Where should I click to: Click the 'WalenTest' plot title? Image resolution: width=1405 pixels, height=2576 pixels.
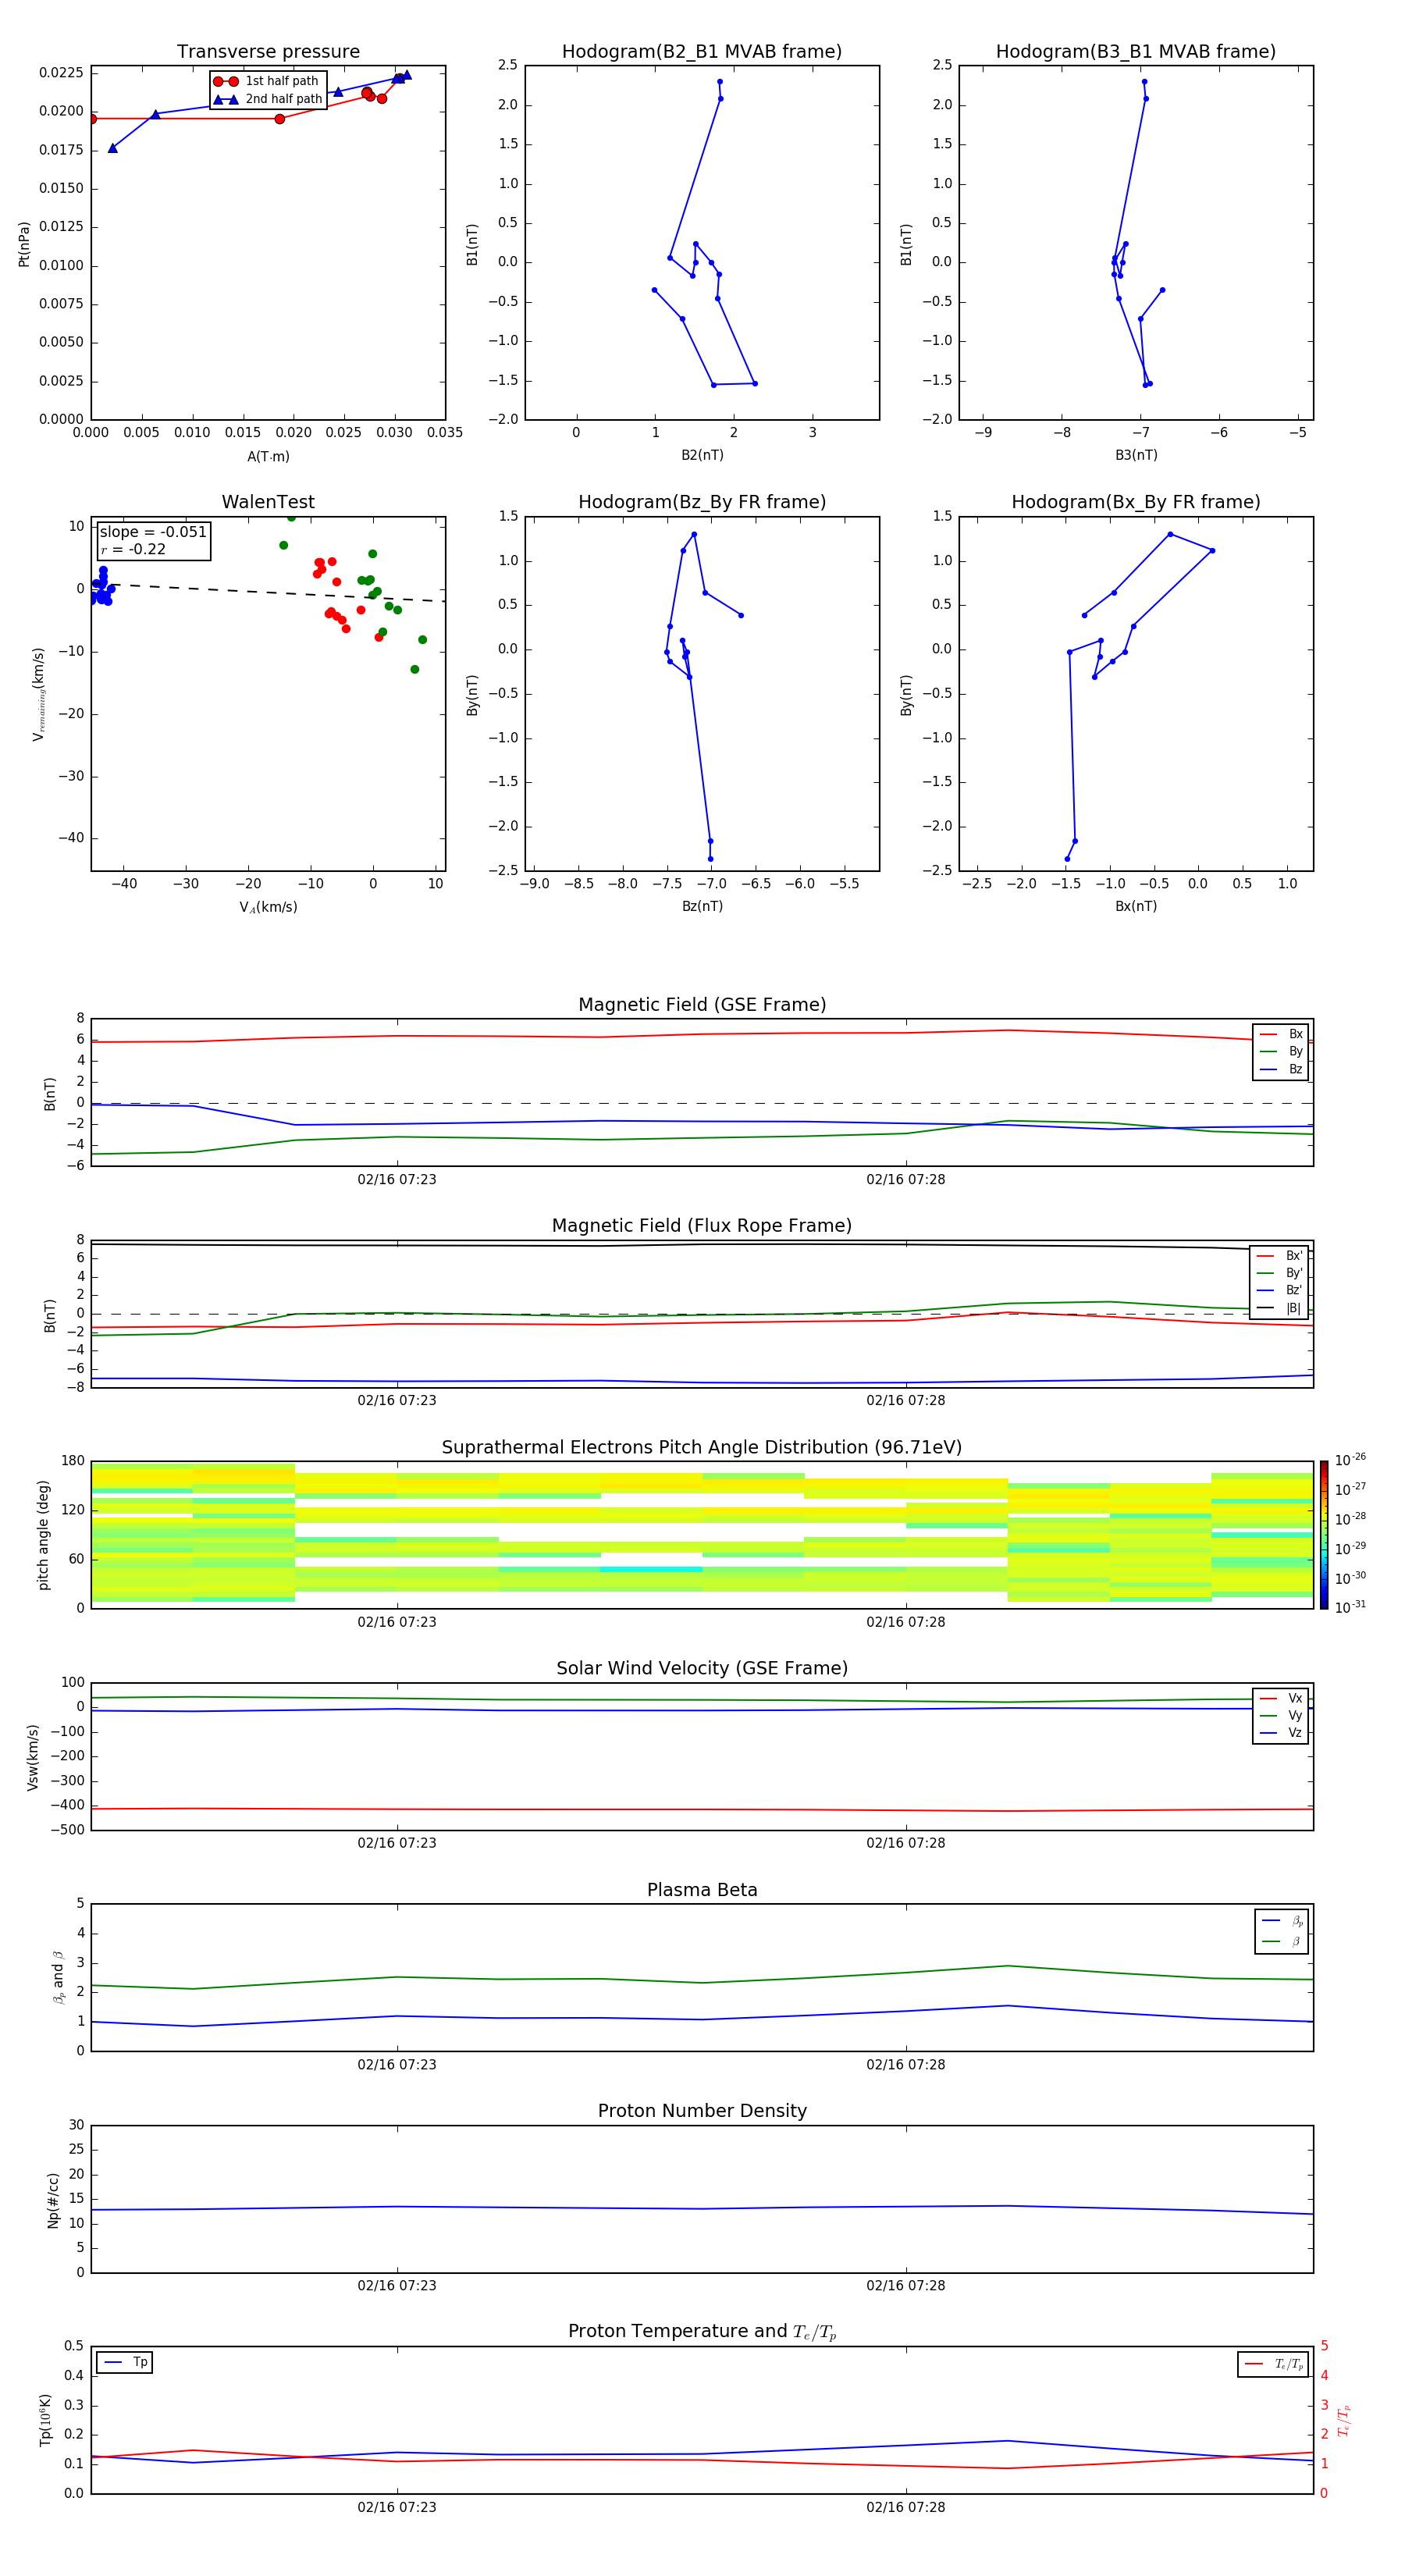tap(268, 502)
